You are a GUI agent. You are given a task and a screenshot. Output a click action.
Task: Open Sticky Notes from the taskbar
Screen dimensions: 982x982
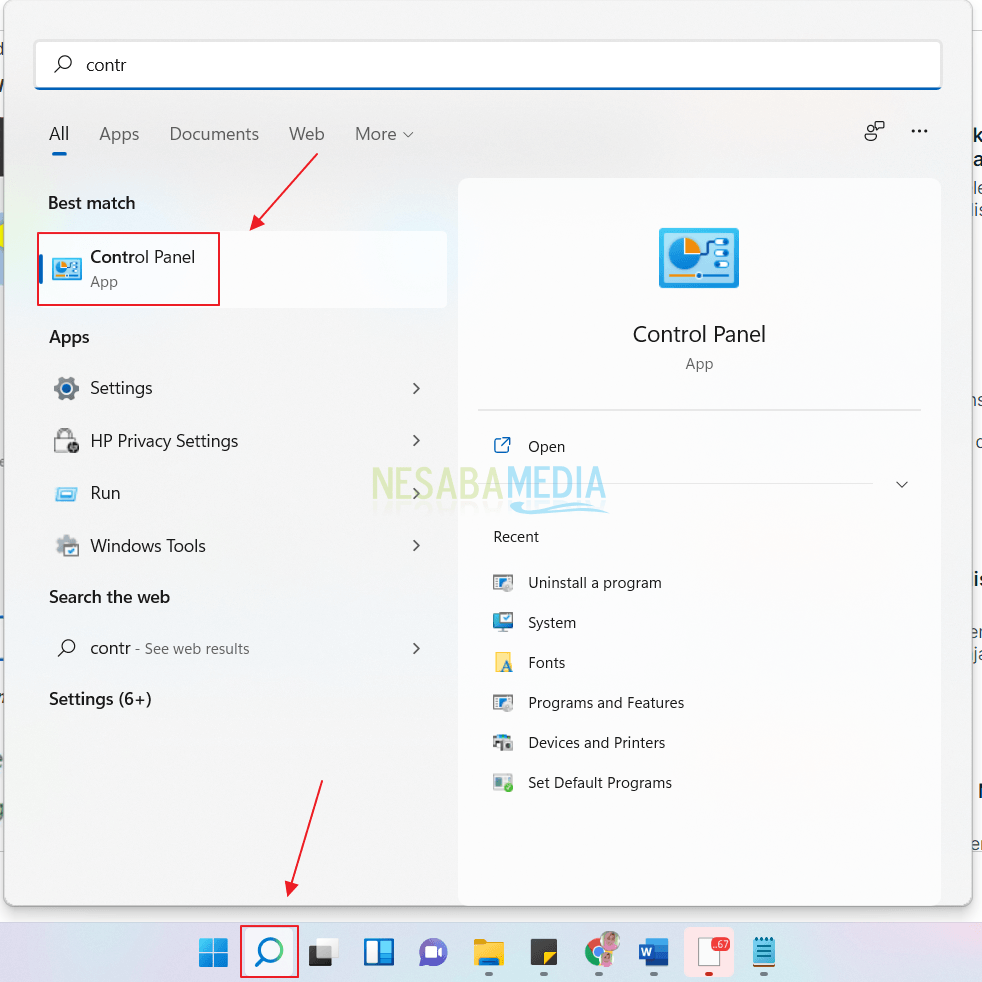(544, 953)
